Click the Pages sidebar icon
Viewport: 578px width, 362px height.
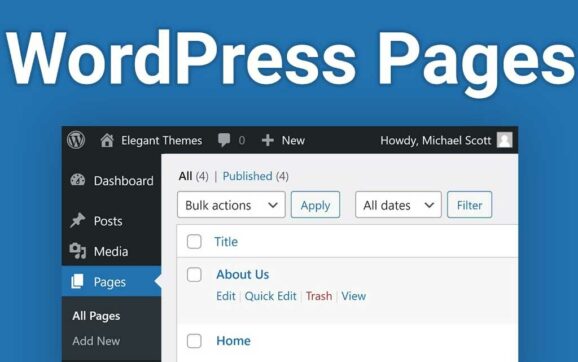coord(77,281)
